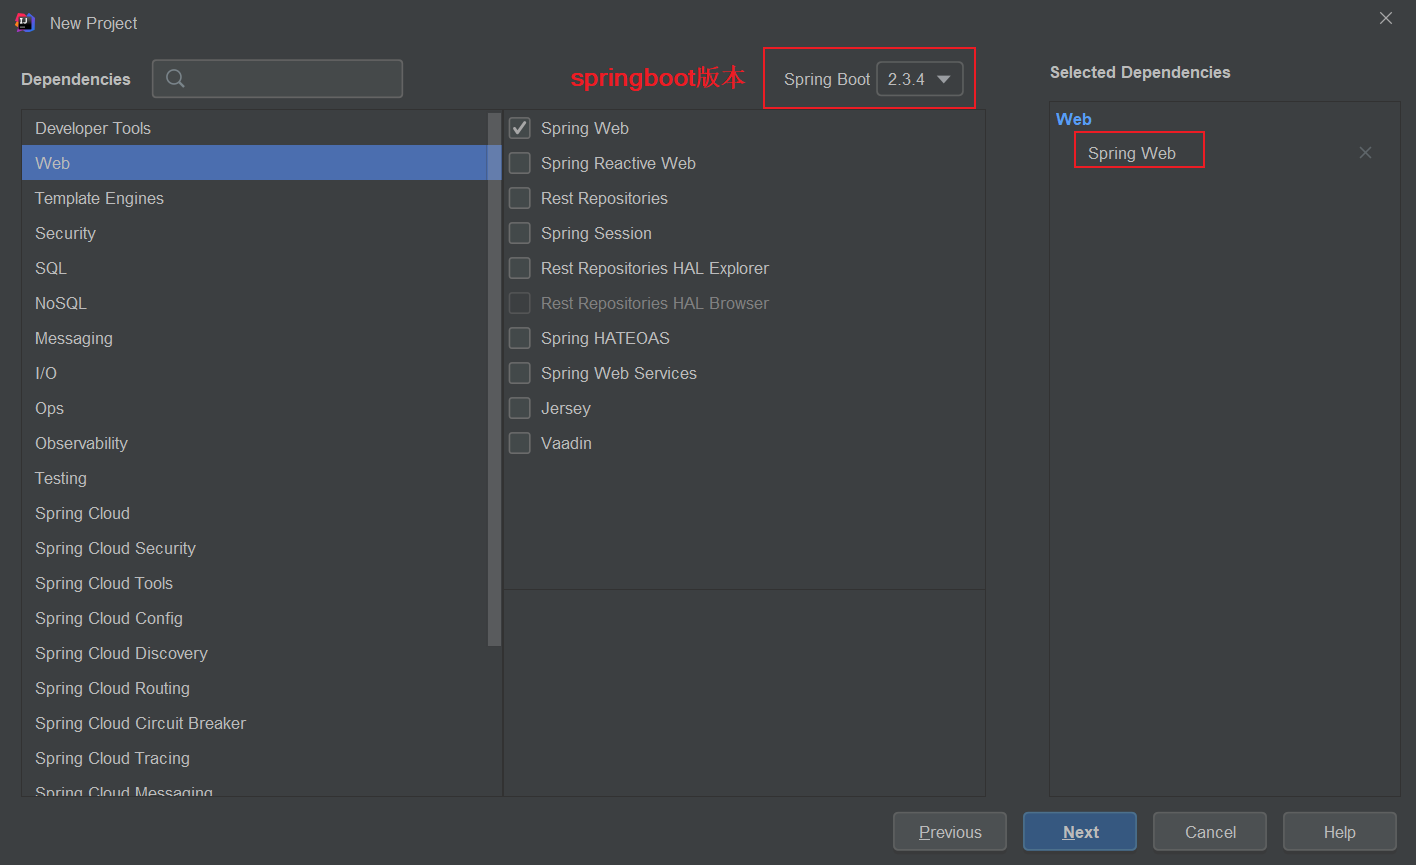Click the category list scrollbar
The height and width of the screenshot is (865, 1416).
pos(494,380)
